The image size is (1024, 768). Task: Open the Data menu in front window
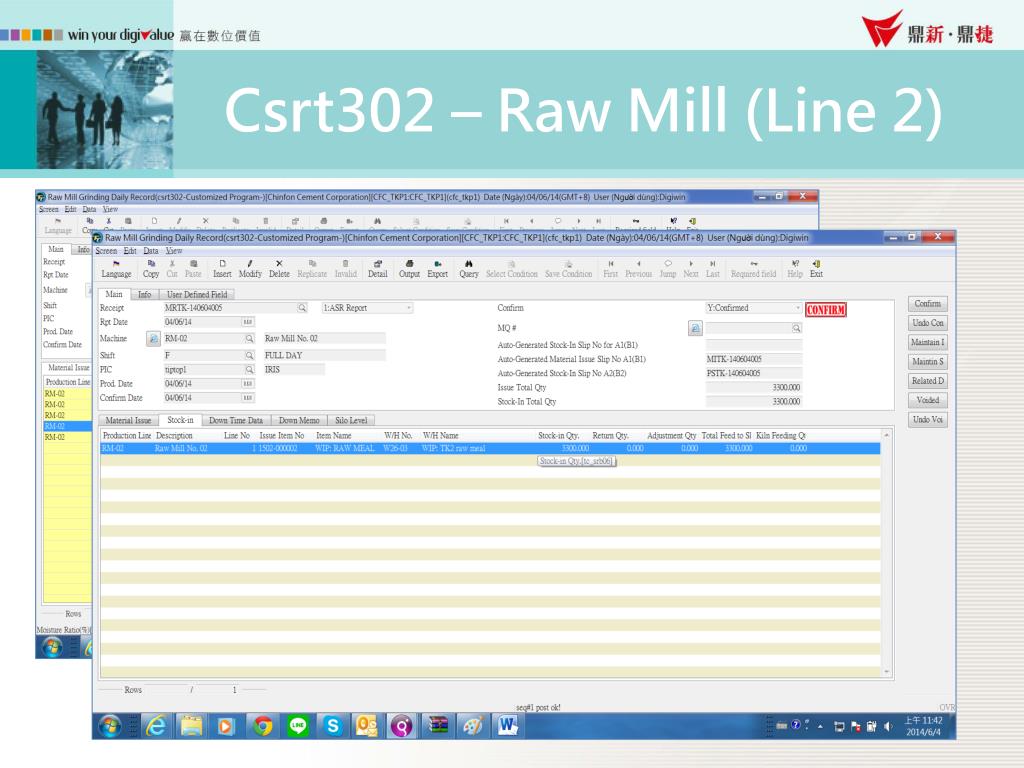click(151, 251)
